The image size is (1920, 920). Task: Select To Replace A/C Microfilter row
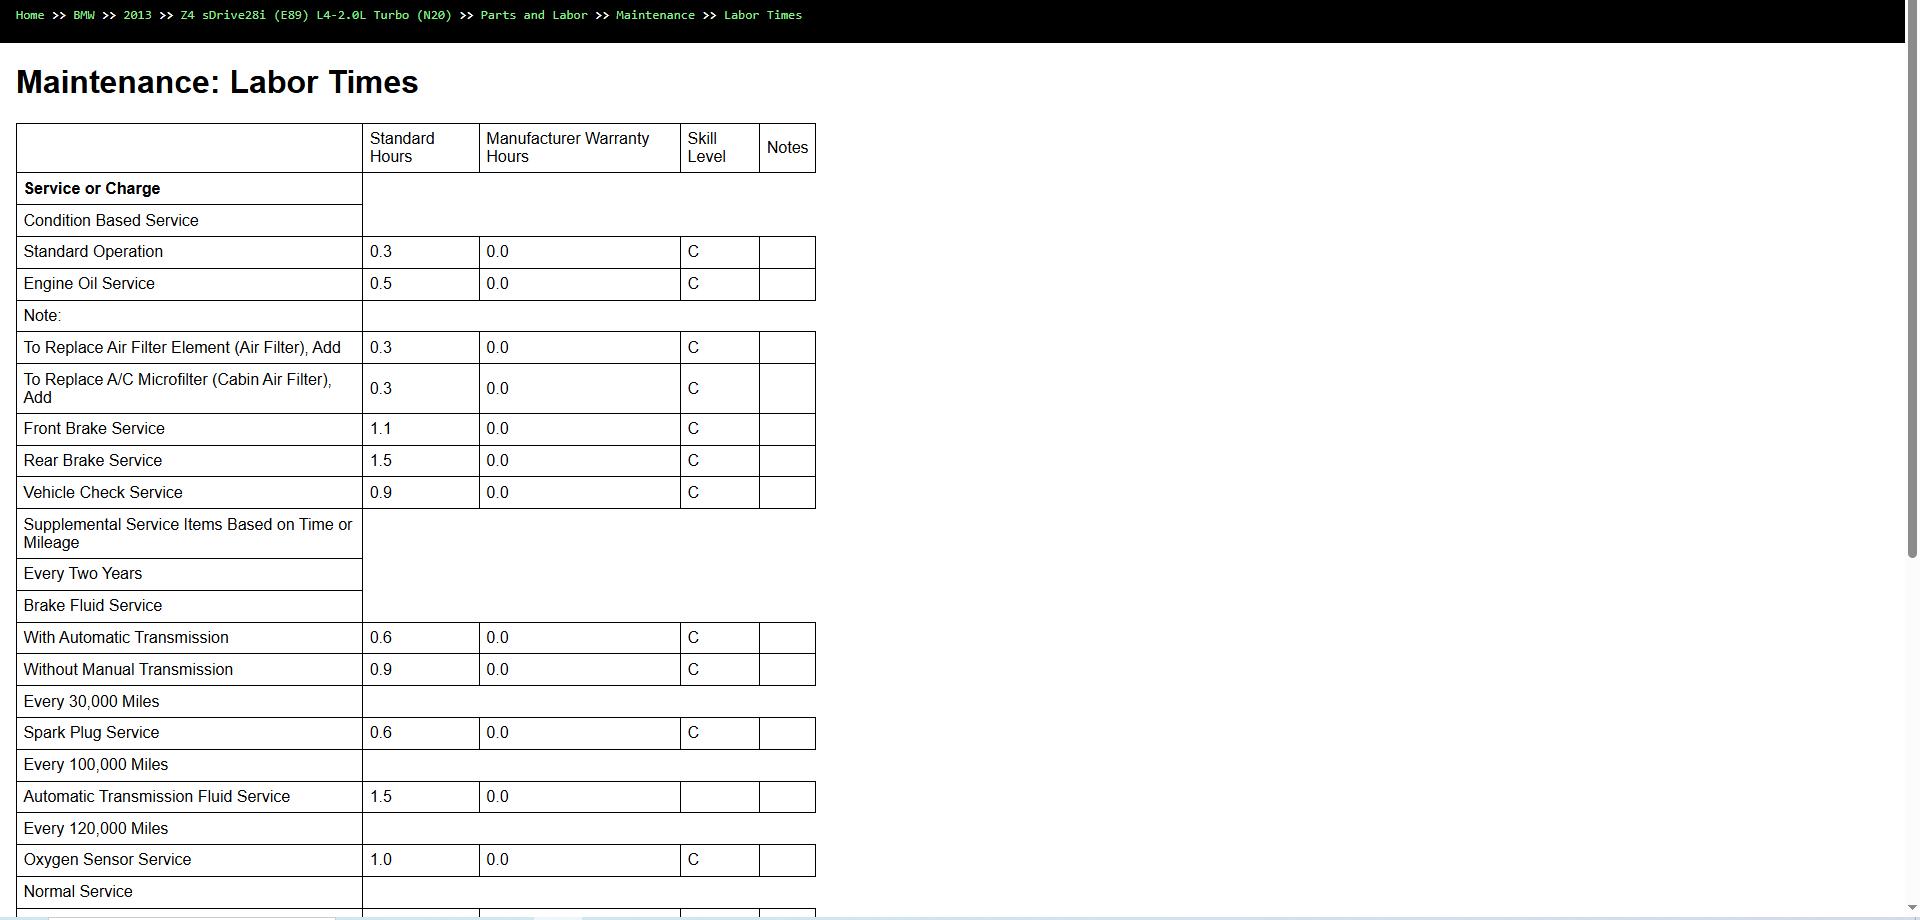[189, 389]
